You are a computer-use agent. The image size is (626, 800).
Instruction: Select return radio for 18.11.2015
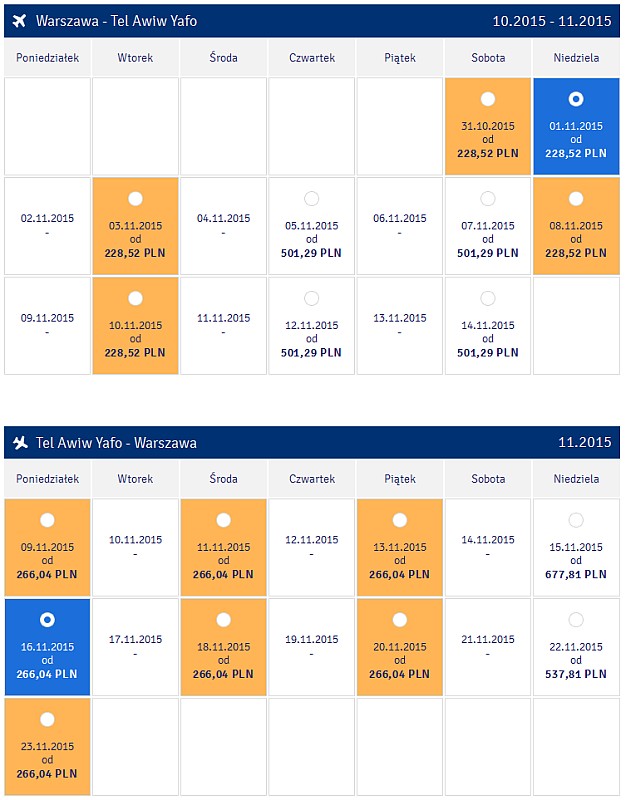(x=223, y=619)
